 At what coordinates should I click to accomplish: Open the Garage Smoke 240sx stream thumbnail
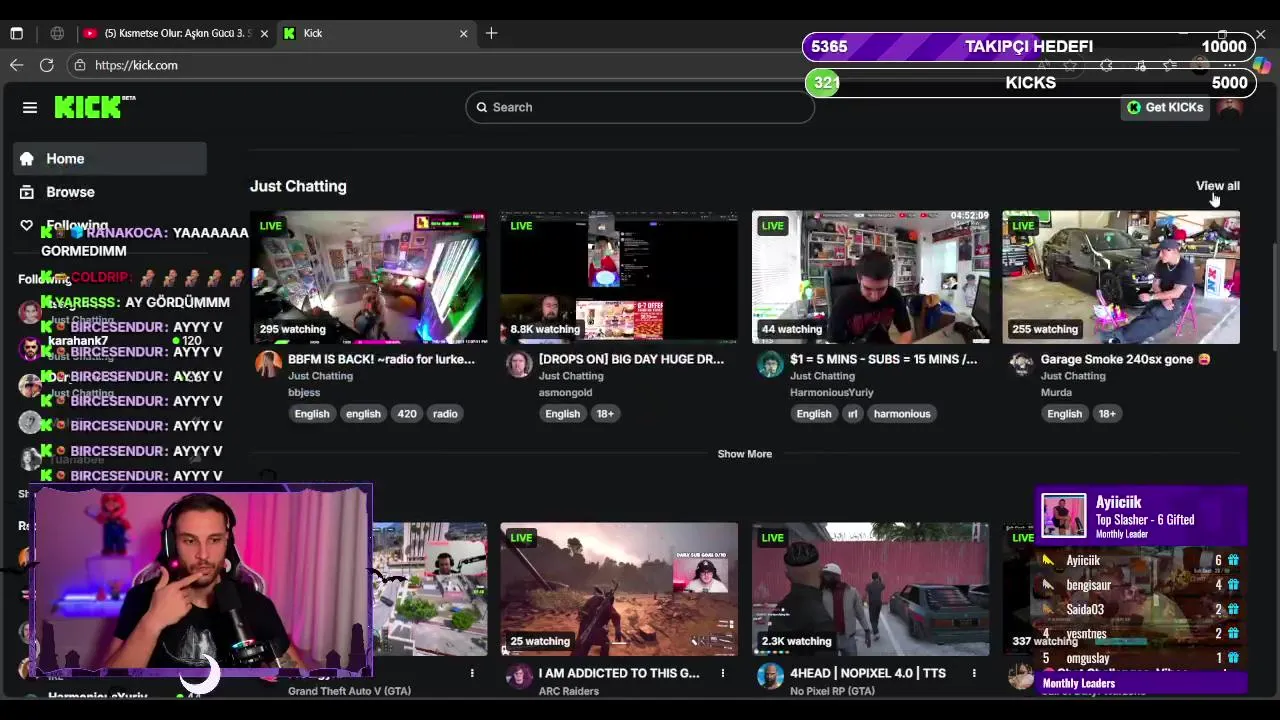pos(1121,277)
